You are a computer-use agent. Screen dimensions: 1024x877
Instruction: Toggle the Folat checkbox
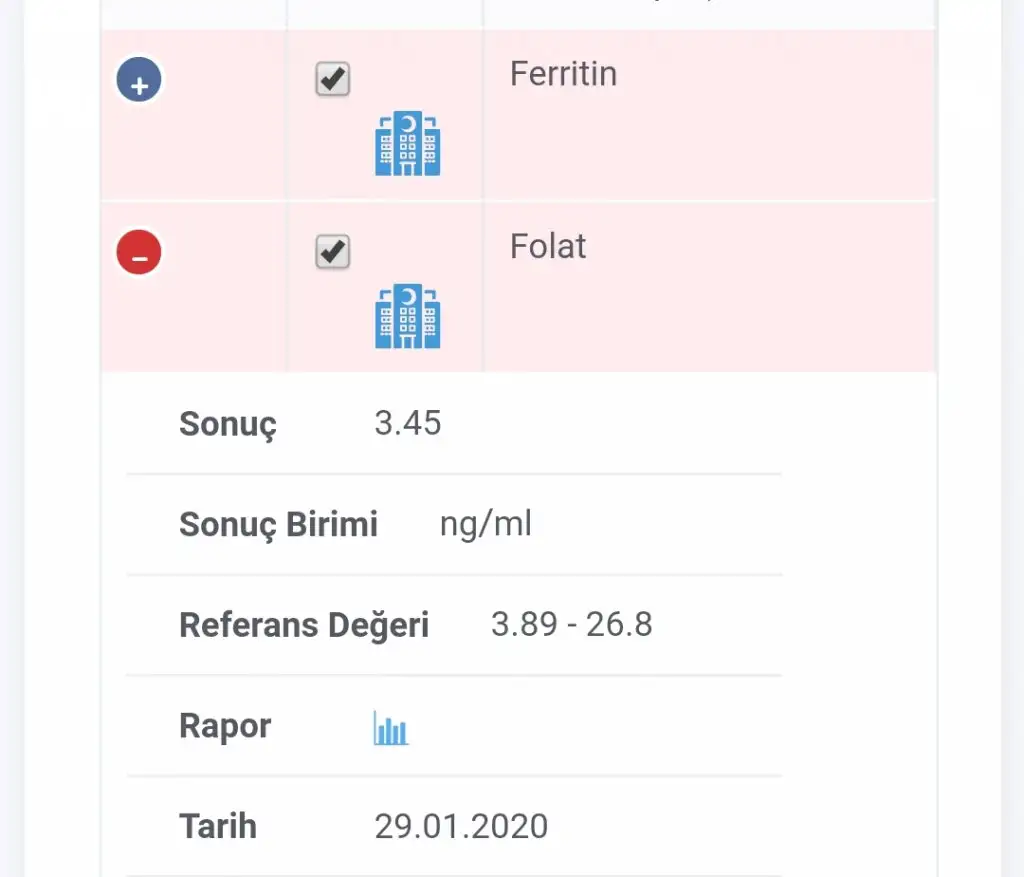(x=332, y=251)
